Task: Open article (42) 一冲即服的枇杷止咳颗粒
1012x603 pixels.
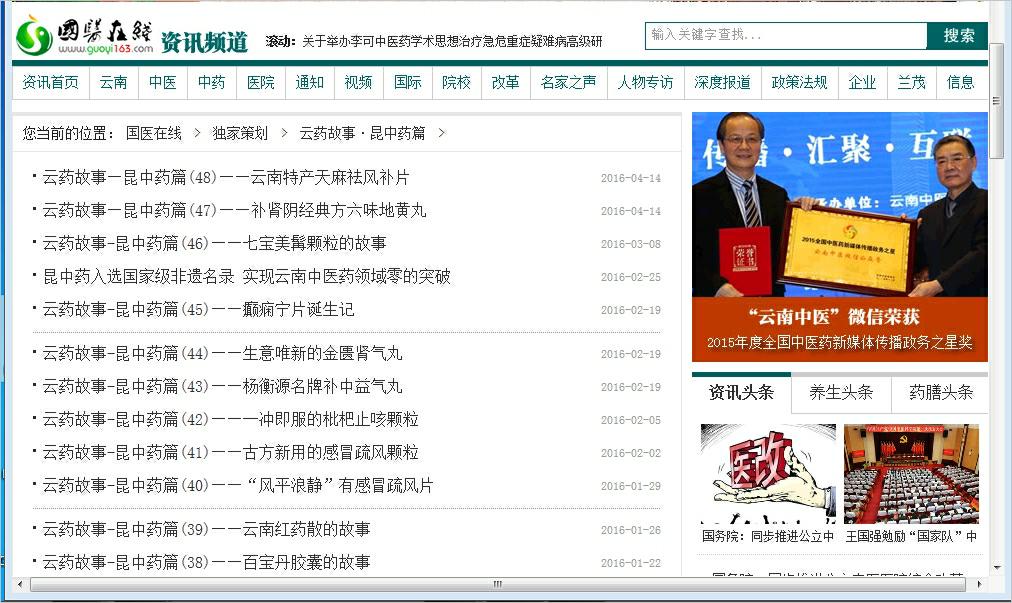Action: (x=230, y=419)
